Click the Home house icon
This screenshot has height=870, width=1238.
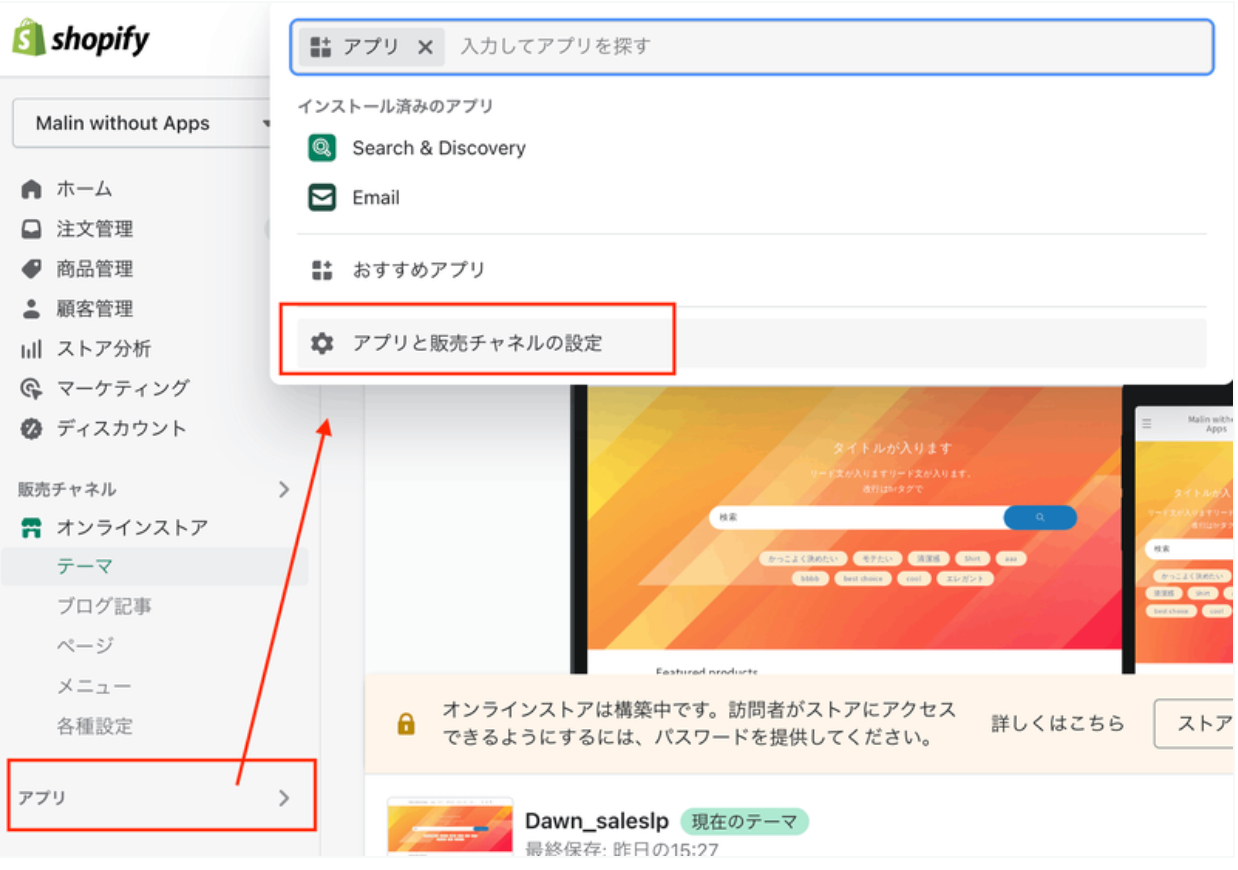[32, 189]
